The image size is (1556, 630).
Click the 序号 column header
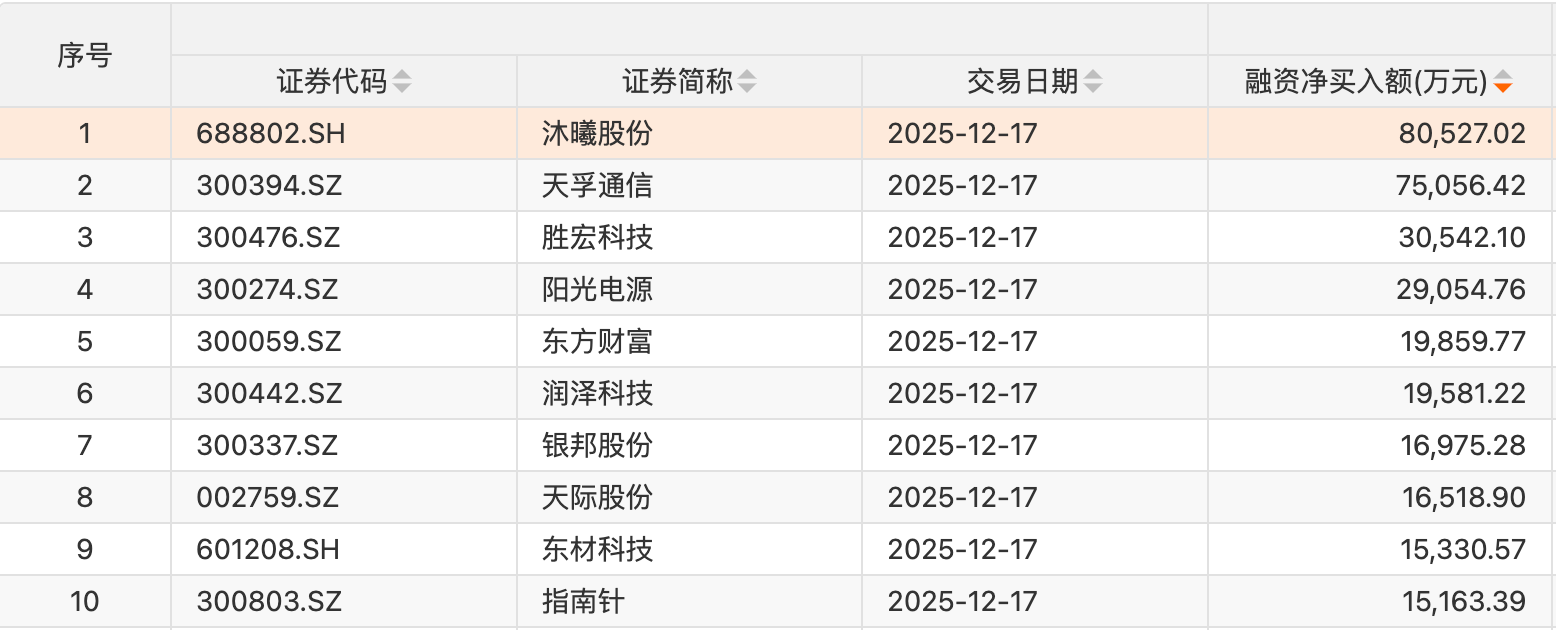85,56
